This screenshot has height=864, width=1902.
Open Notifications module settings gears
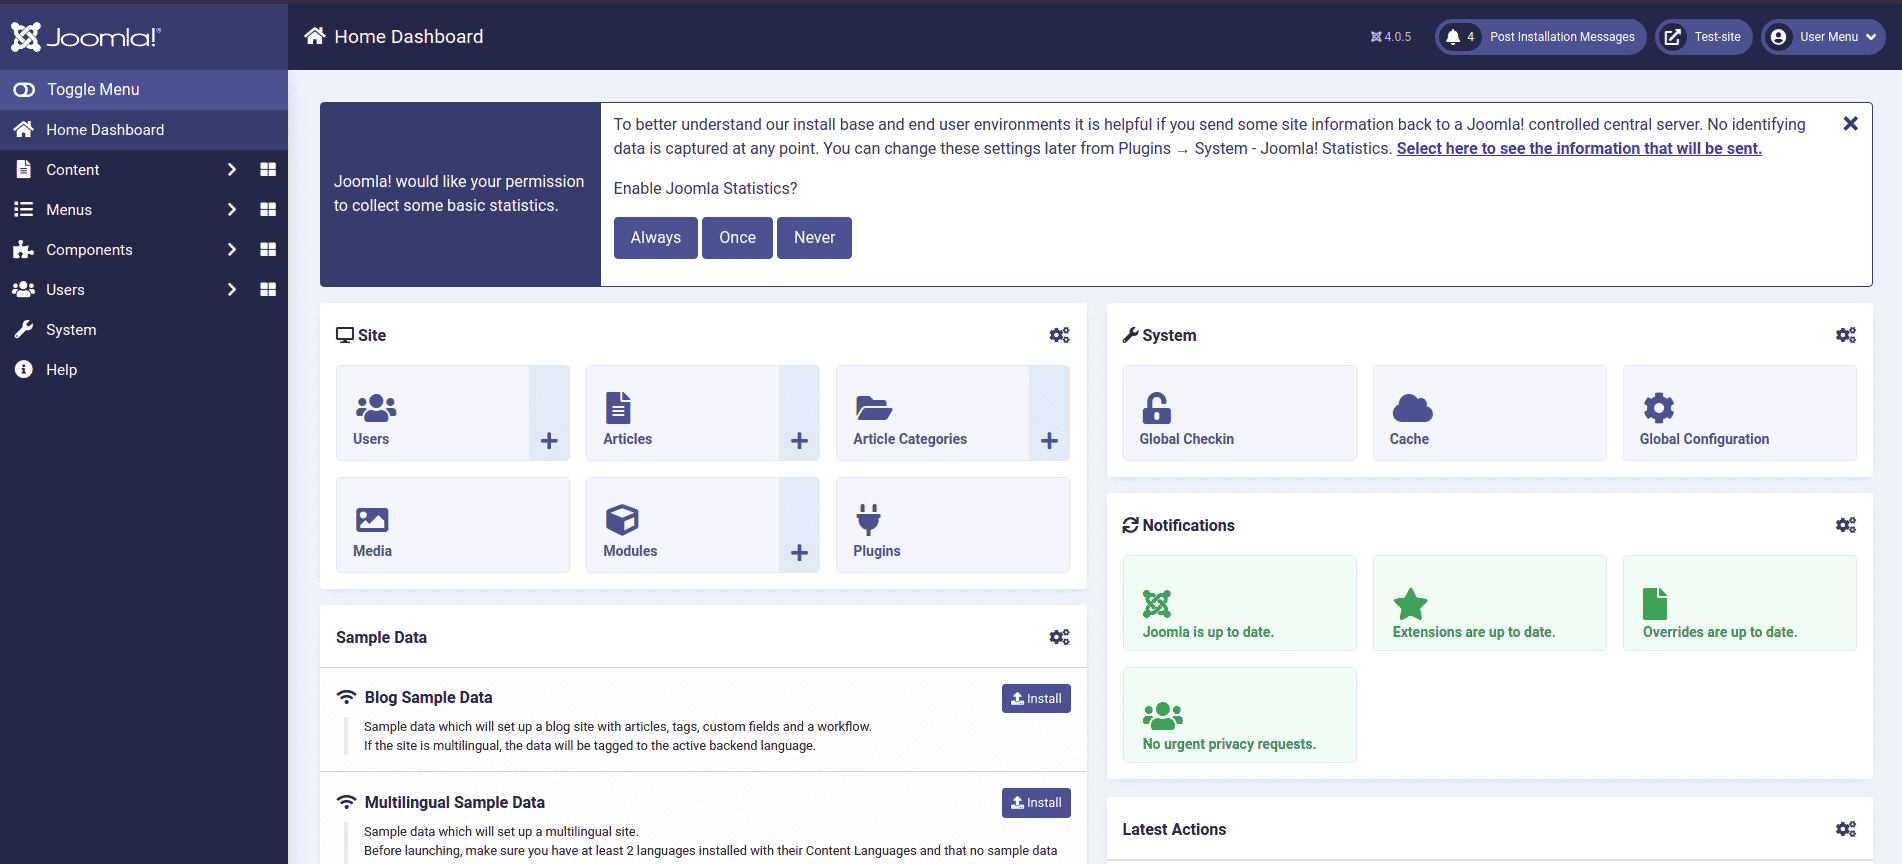tap(1846, 525)
